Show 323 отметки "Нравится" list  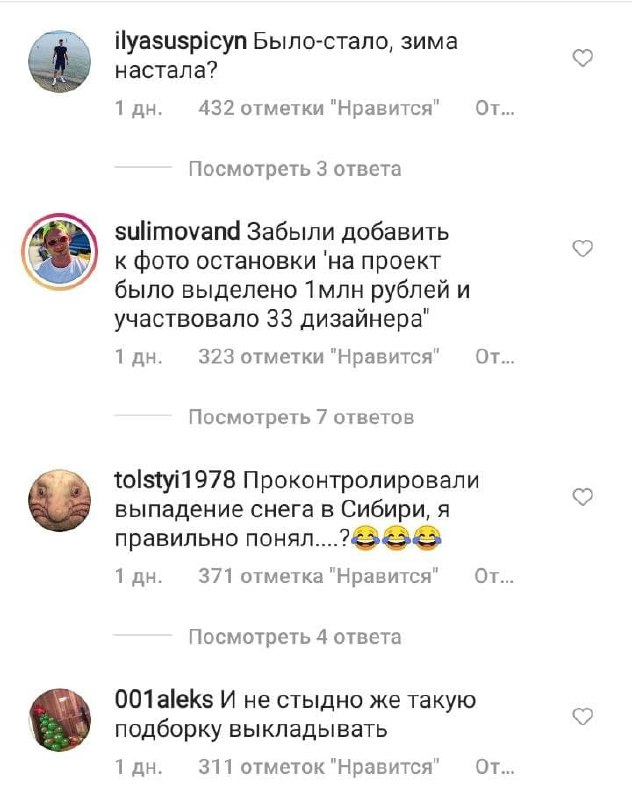(x=319, y=357)
